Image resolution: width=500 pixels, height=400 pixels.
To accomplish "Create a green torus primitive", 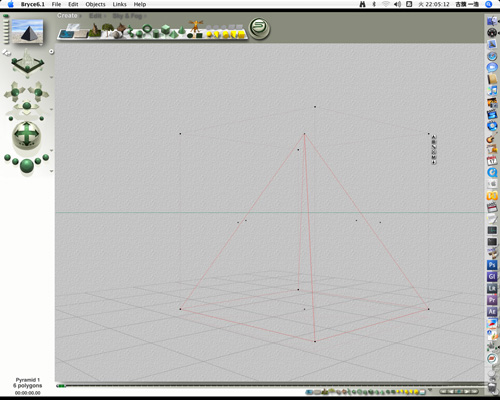I will pyautogui.click(x=147, y=29).
